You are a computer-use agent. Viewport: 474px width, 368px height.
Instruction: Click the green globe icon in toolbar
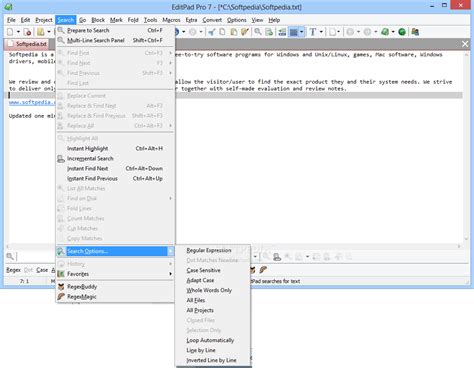402,32
